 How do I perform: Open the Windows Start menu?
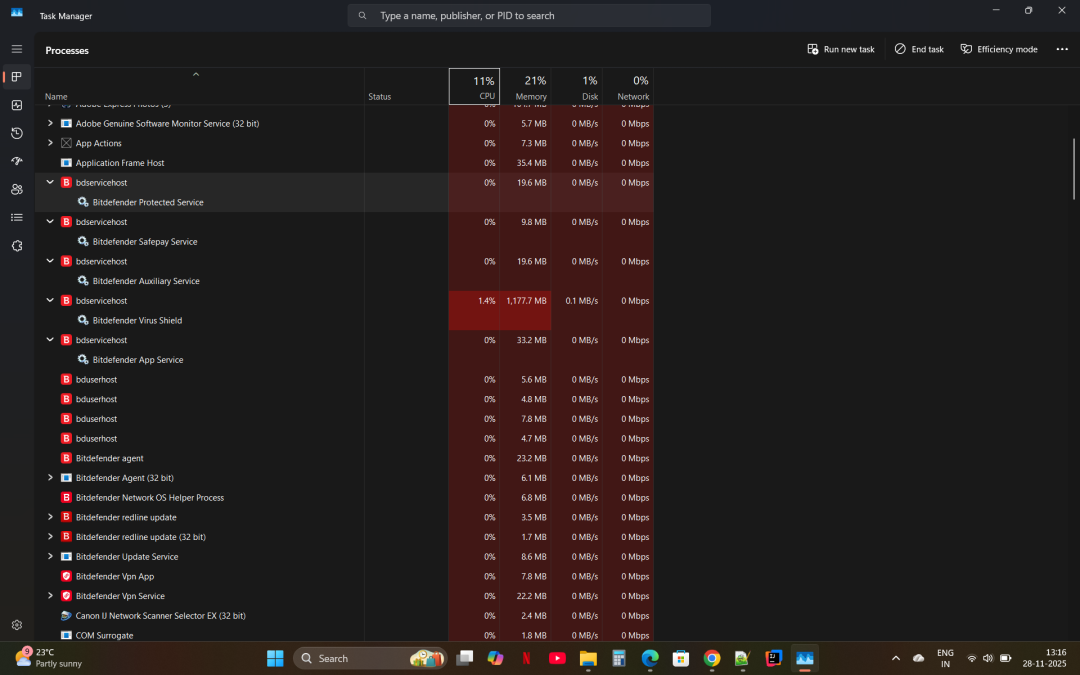275,658
